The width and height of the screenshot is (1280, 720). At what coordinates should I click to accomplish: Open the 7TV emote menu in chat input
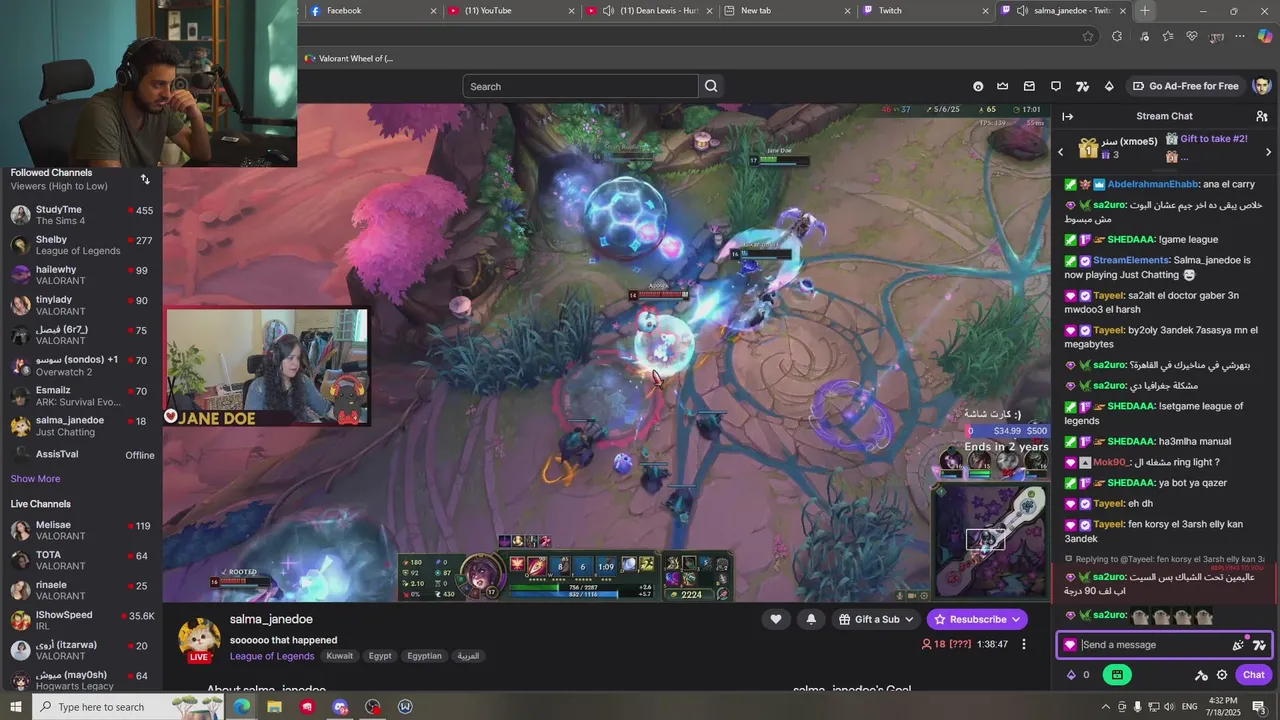point(1259,645)
